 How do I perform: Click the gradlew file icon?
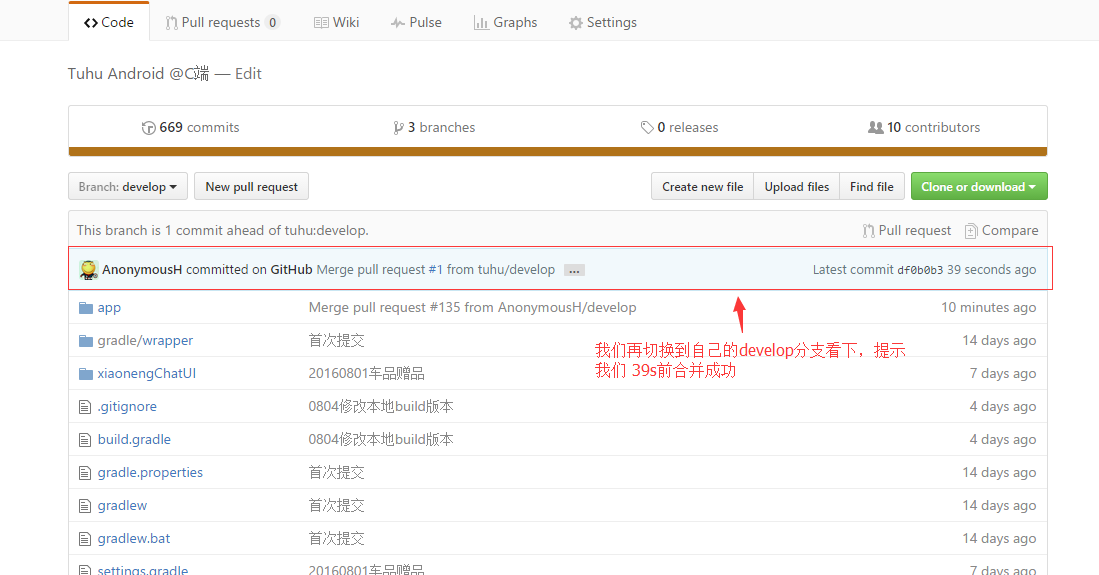click(x=85, y=506)
